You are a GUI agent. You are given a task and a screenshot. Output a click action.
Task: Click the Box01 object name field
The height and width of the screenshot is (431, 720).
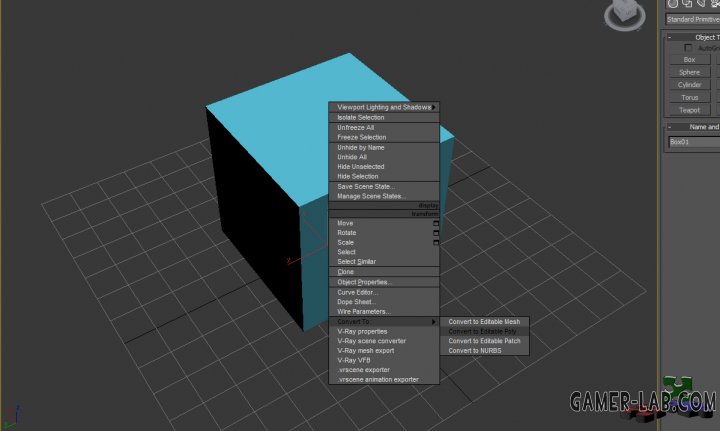coord(693,142)
